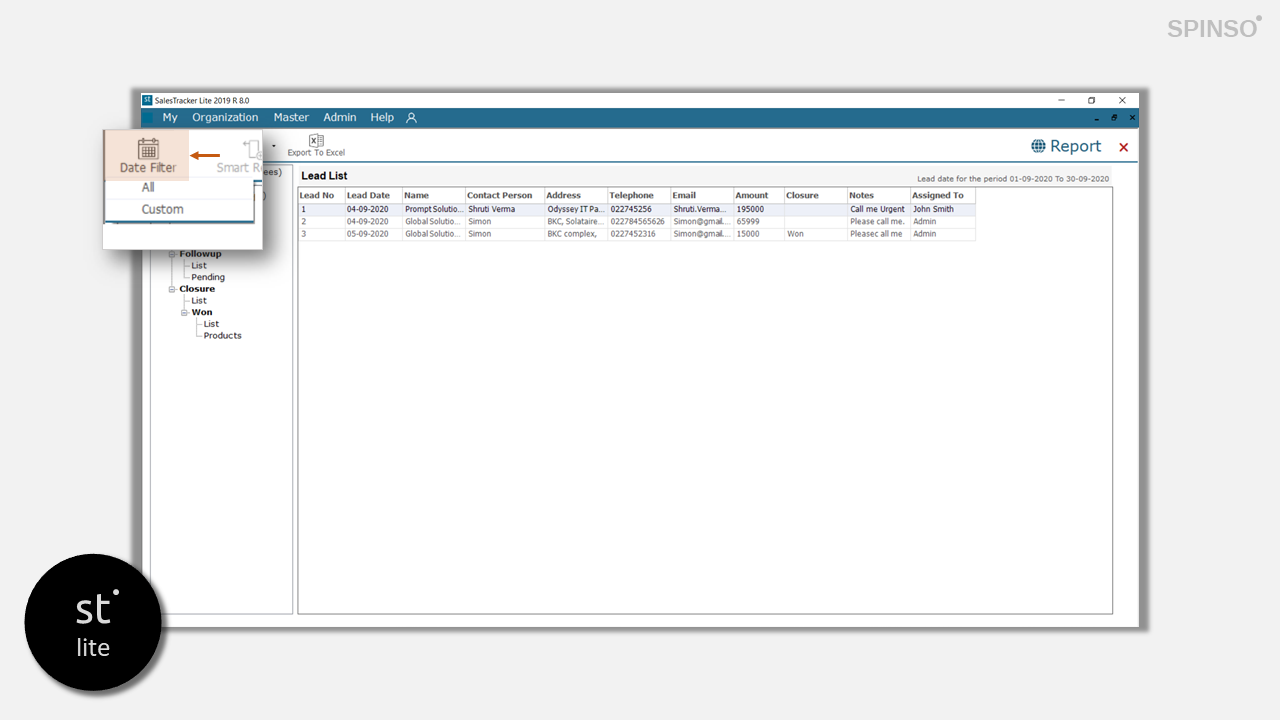The width and height of the screenshot is (1280, 720).
Task: Click the Report globe icon
Action: [1039, 146]
